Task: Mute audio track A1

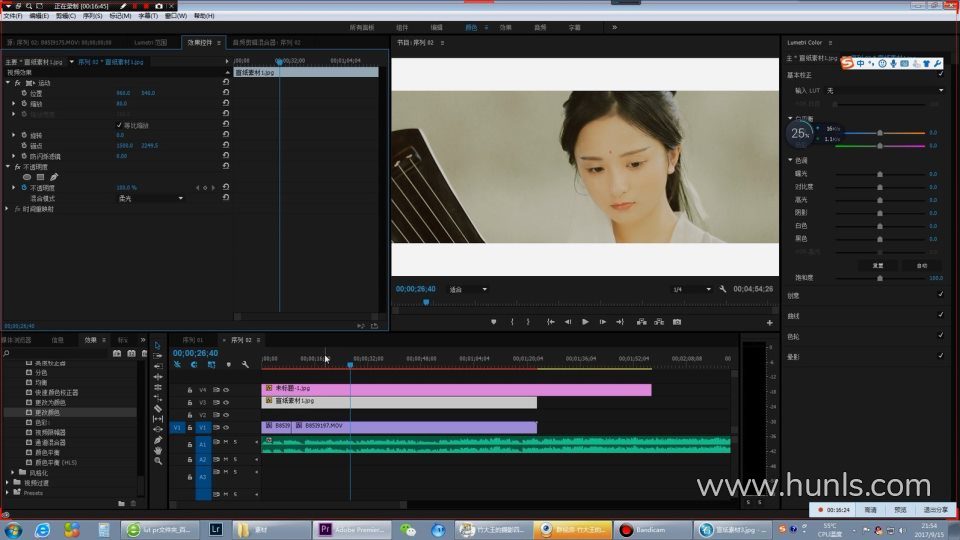Action: 226,442
